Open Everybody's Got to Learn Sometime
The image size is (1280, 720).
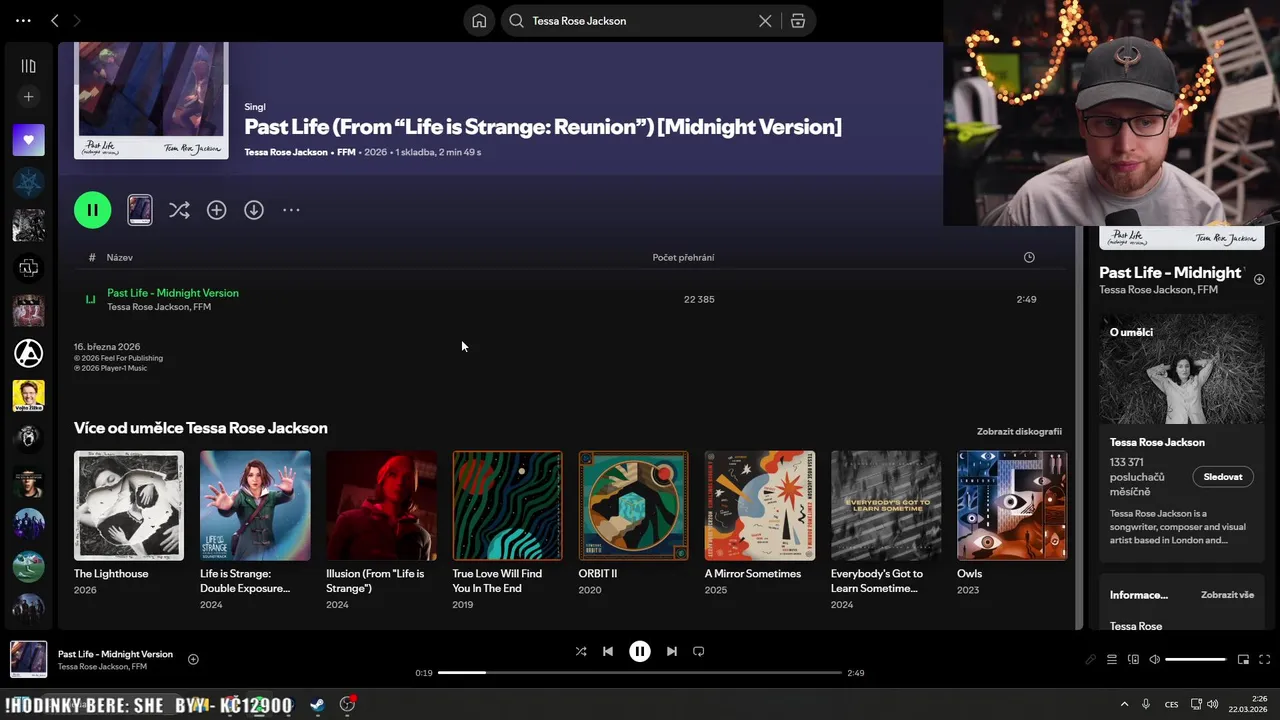[886, 505]
